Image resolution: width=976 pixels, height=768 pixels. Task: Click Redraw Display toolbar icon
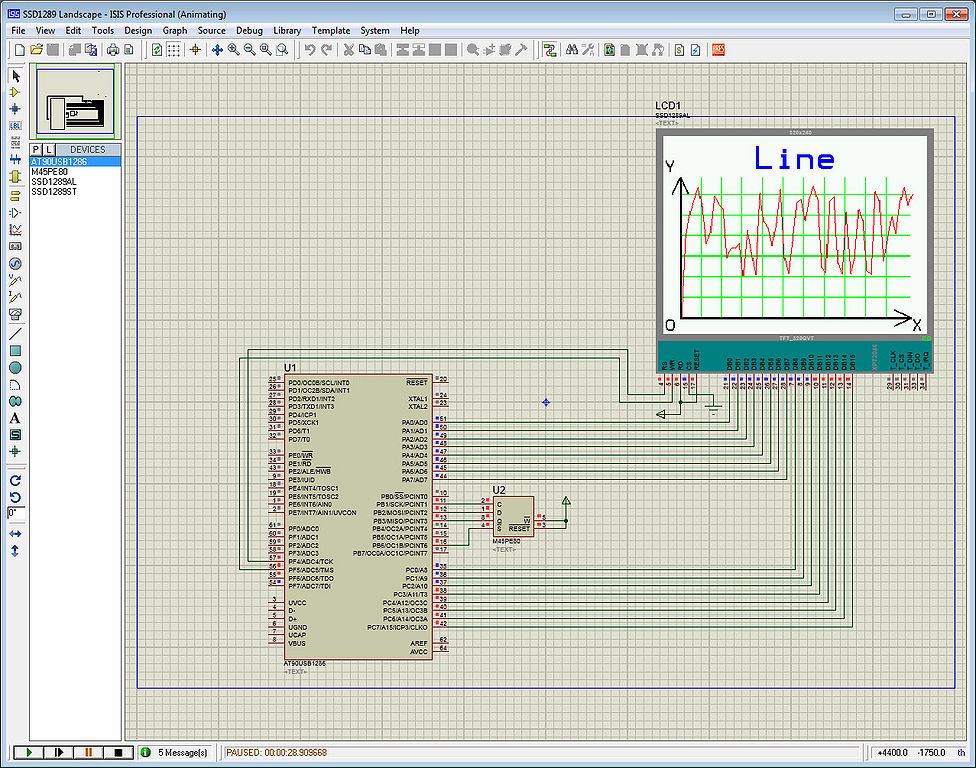pyautogui.click(x=157, y=50)
